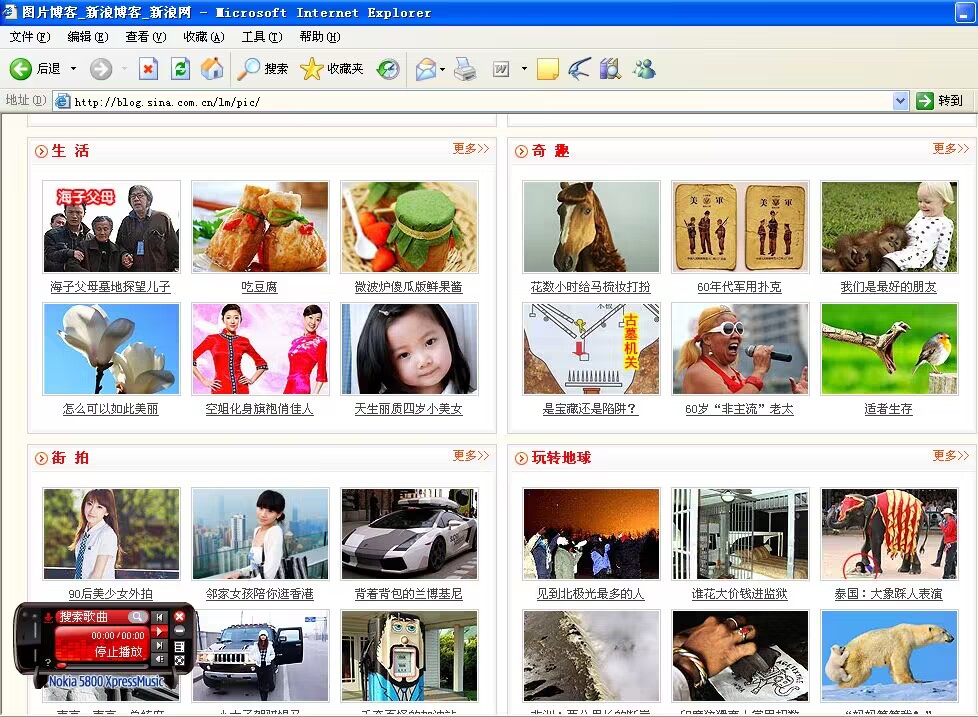Expand the address bar dropdown list
Image resolution: width=978 pixels, height=717 pixels.
tap(900, 101)
